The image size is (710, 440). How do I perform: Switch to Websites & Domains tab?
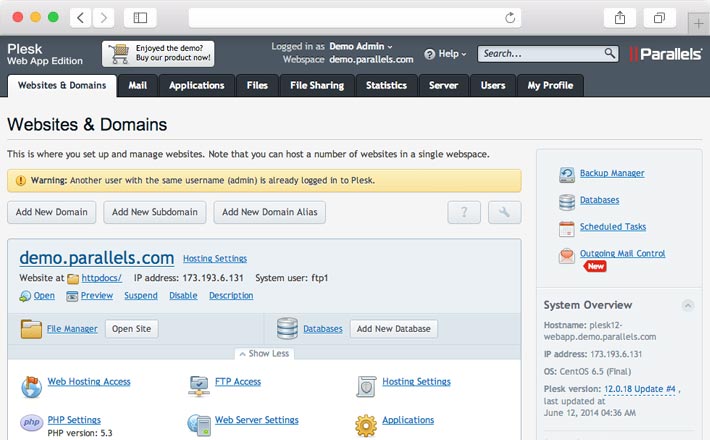(62, 86)
